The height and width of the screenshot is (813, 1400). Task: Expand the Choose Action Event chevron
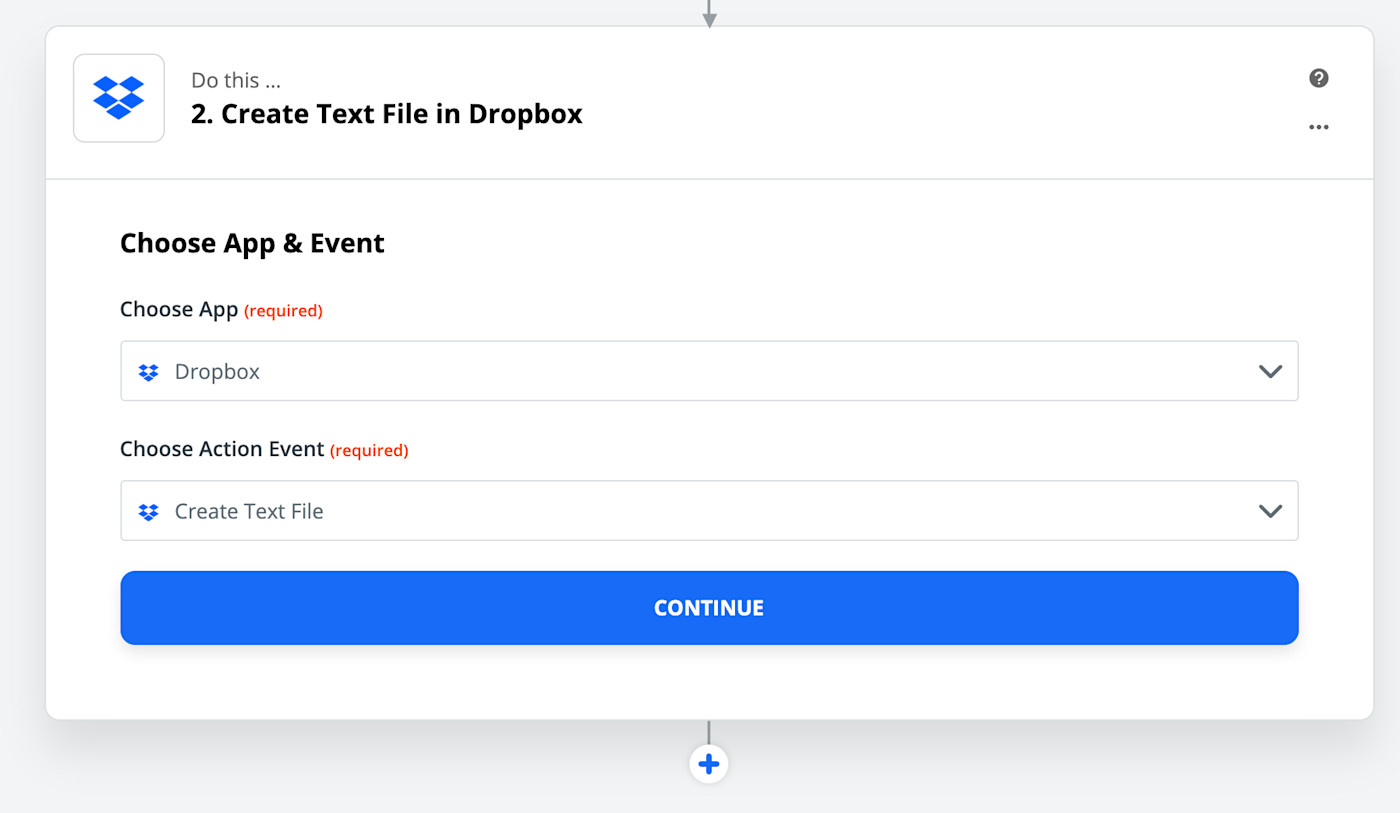(1270, 511)
